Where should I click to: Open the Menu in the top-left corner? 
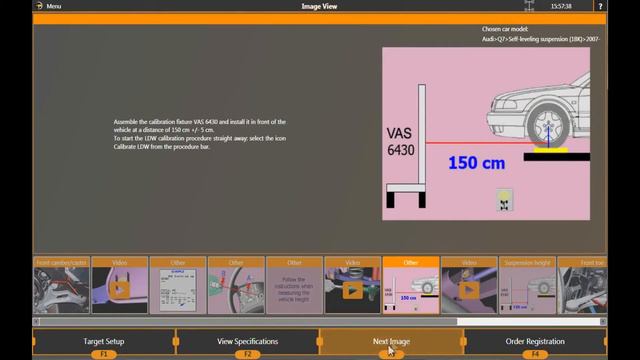pyautogui.click(x=48, y=6)
